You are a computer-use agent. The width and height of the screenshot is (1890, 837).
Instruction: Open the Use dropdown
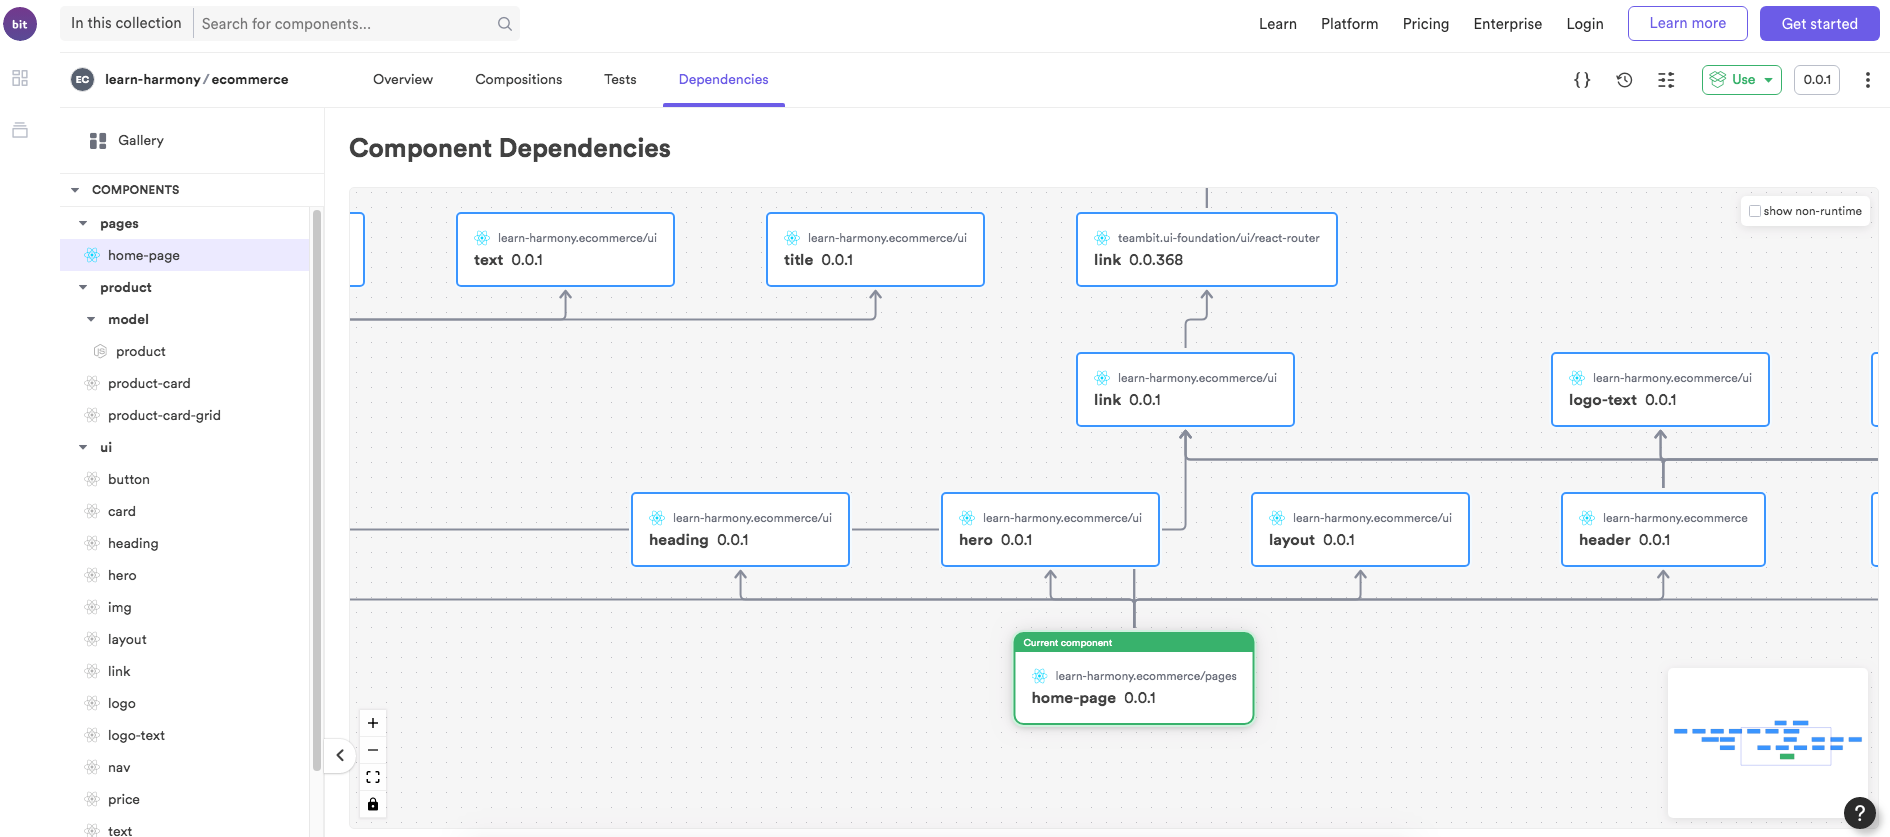click(1741, 80)
